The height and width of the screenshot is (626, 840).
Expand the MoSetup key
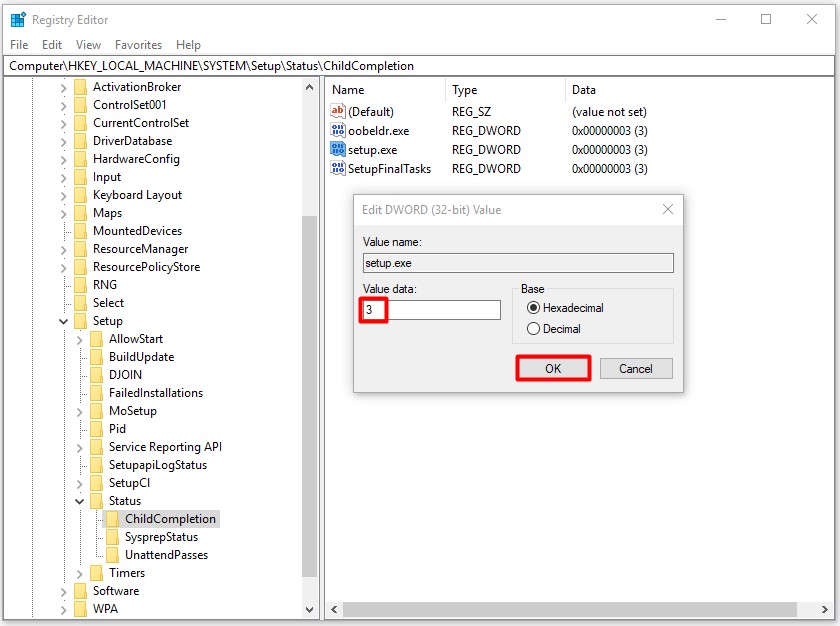click(x=79, y=412)
